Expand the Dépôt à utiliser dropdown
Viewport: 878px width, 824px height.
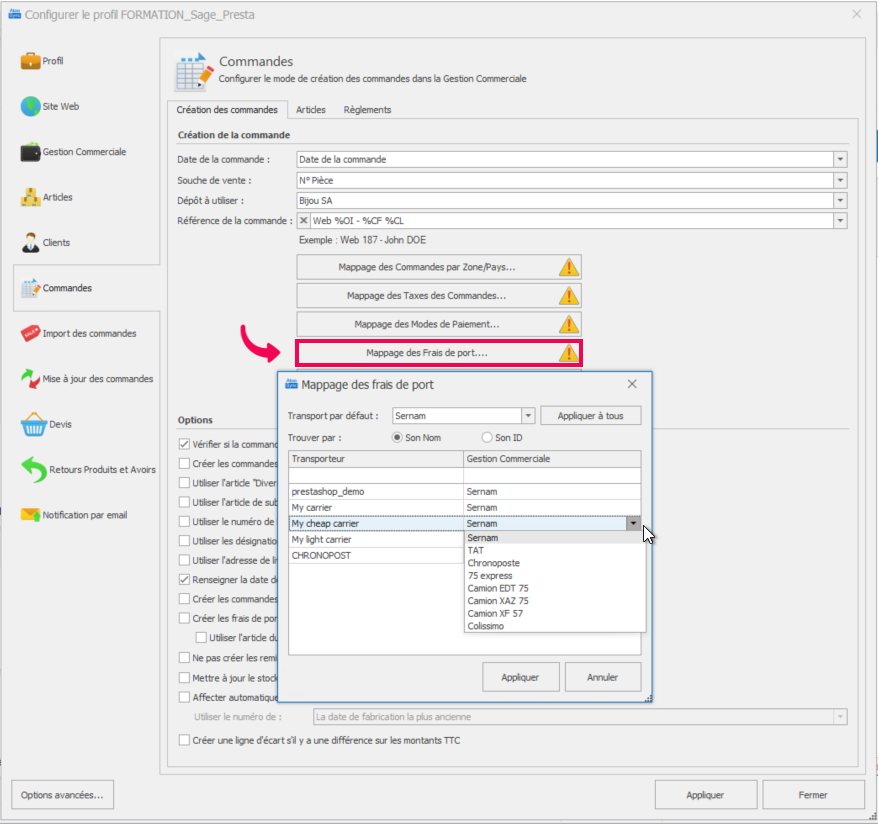[x=840, y=201]
